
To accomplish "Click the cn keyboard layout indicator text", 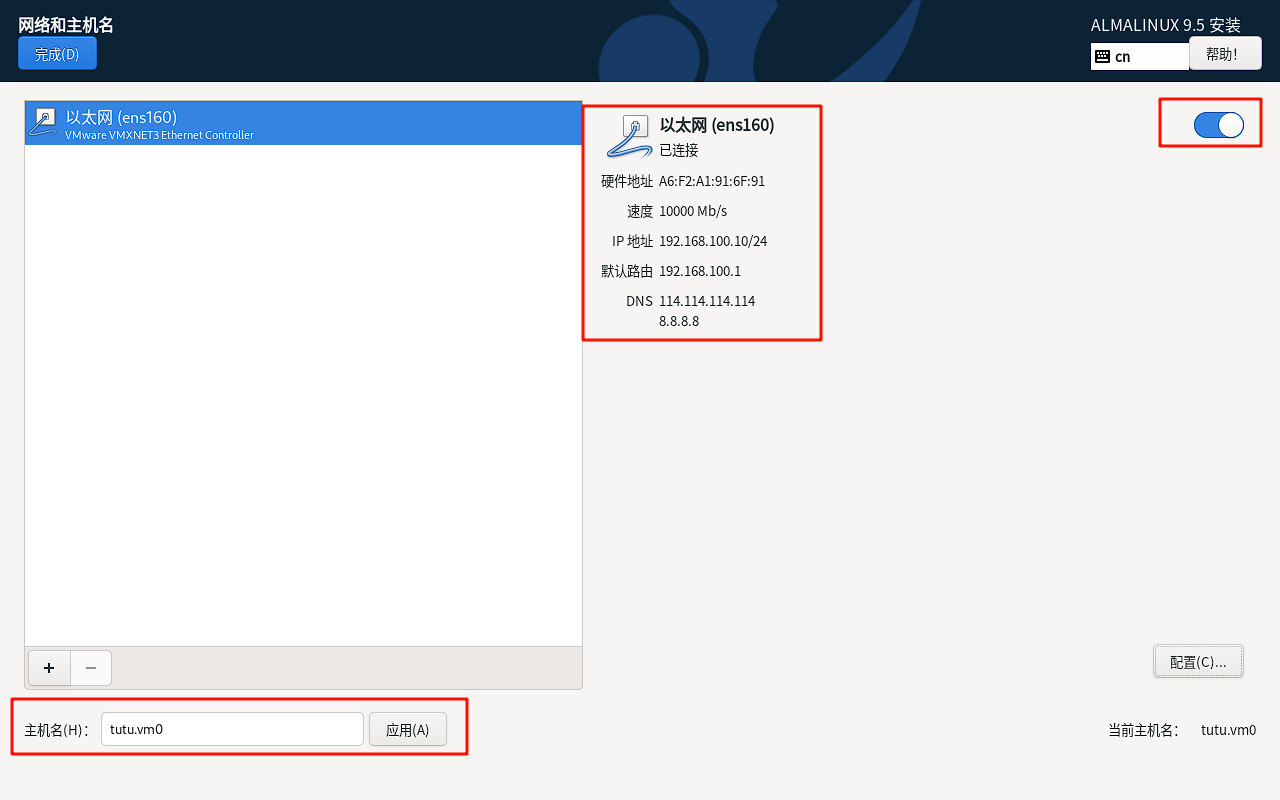I will (1123, 57).
